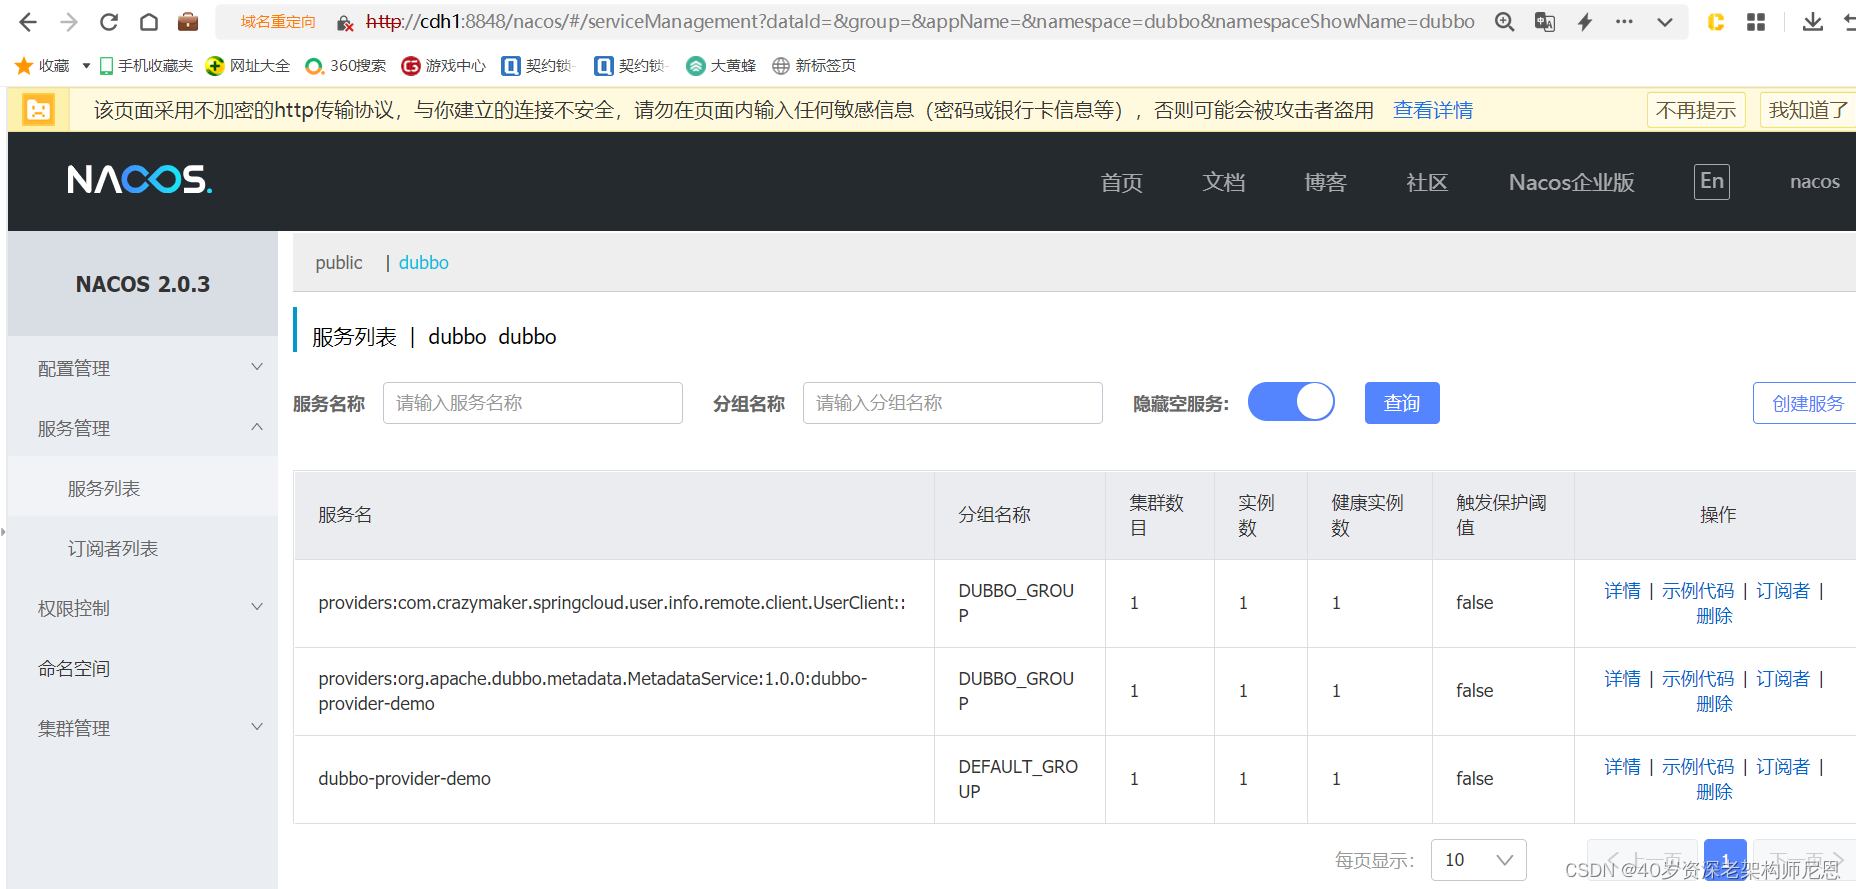Viewport: 1856px width, 889px height.
Task: Open 示例代码 for the UserClient provider service
Action: 1698,591
